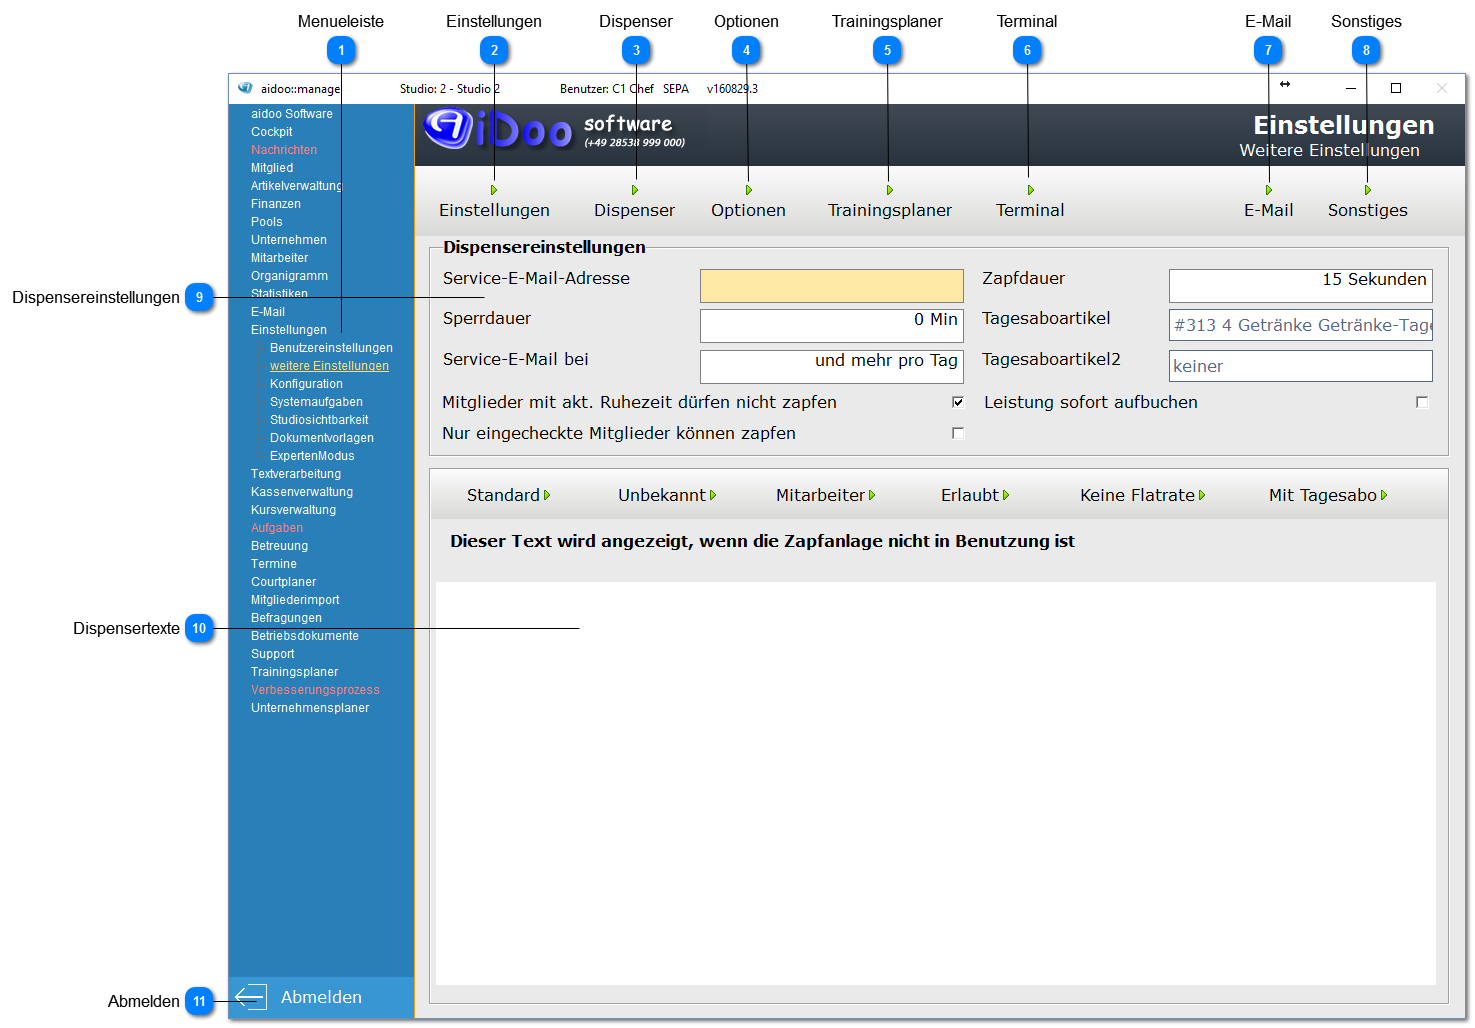The height and width of the screenshot is (1028, 1475).
Task: Open ExpertenModus in the sidebar
Action: coord(312,456)
